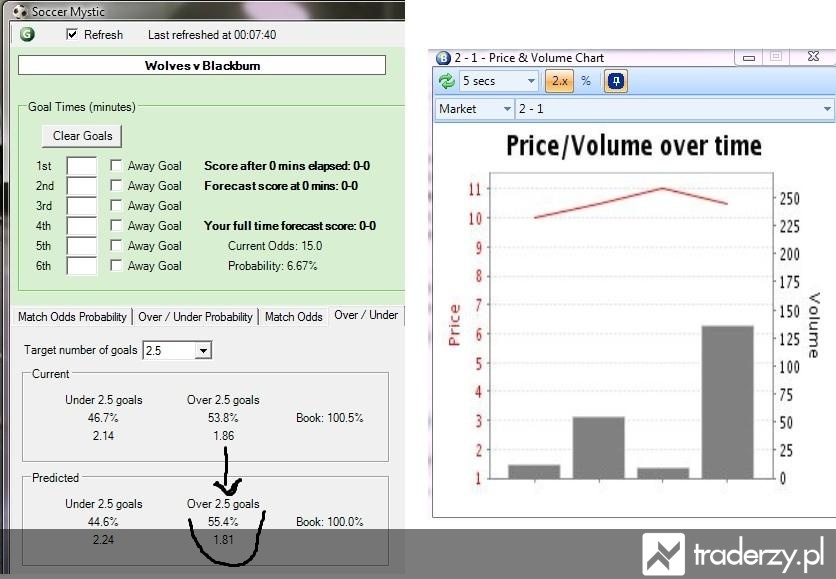Close the Price & Volume Chart window
This screenshot has width=836, height=579.
tap(813, 57)
